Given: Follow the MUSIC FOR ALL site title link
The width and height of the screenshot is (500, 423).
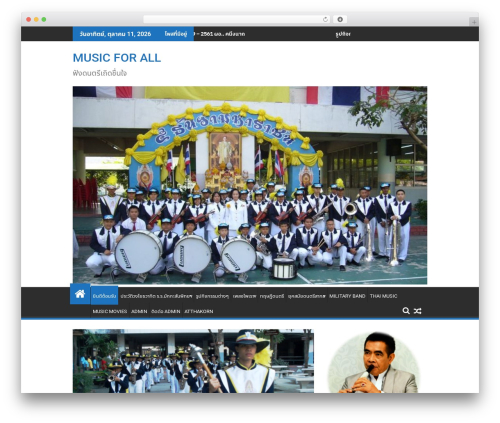Looking at the screenshot, I should tap(117, 58).
